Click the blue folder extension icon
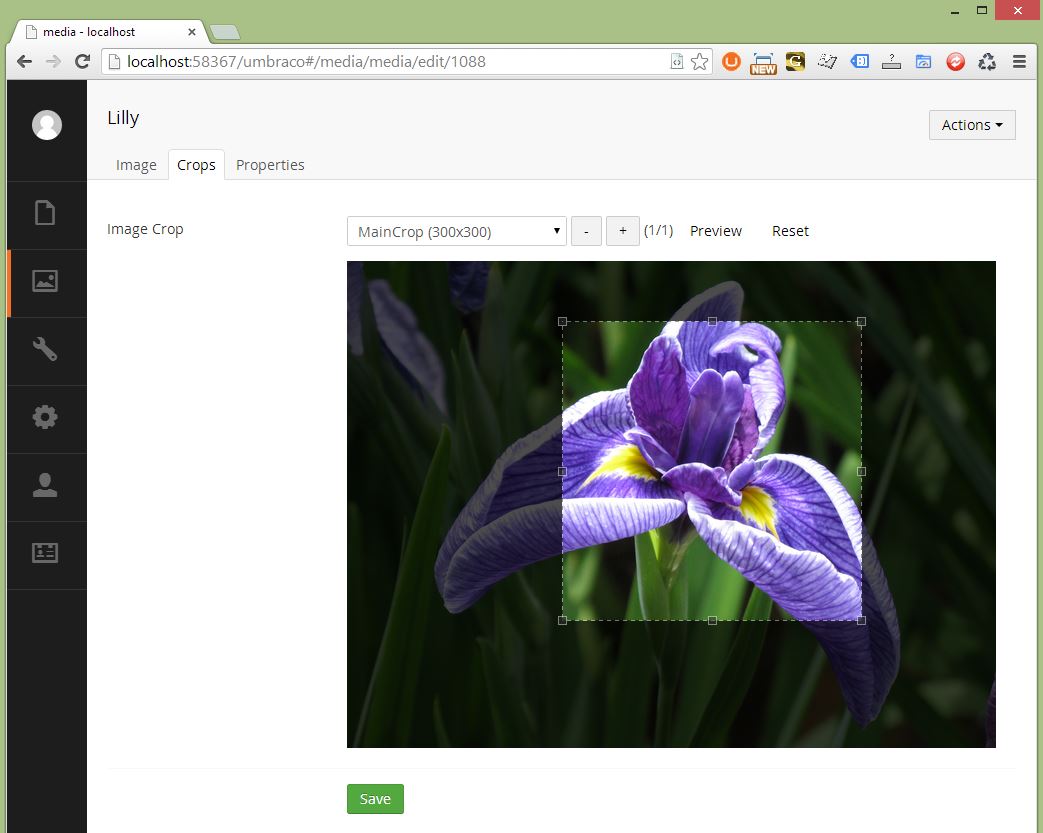 923,62
